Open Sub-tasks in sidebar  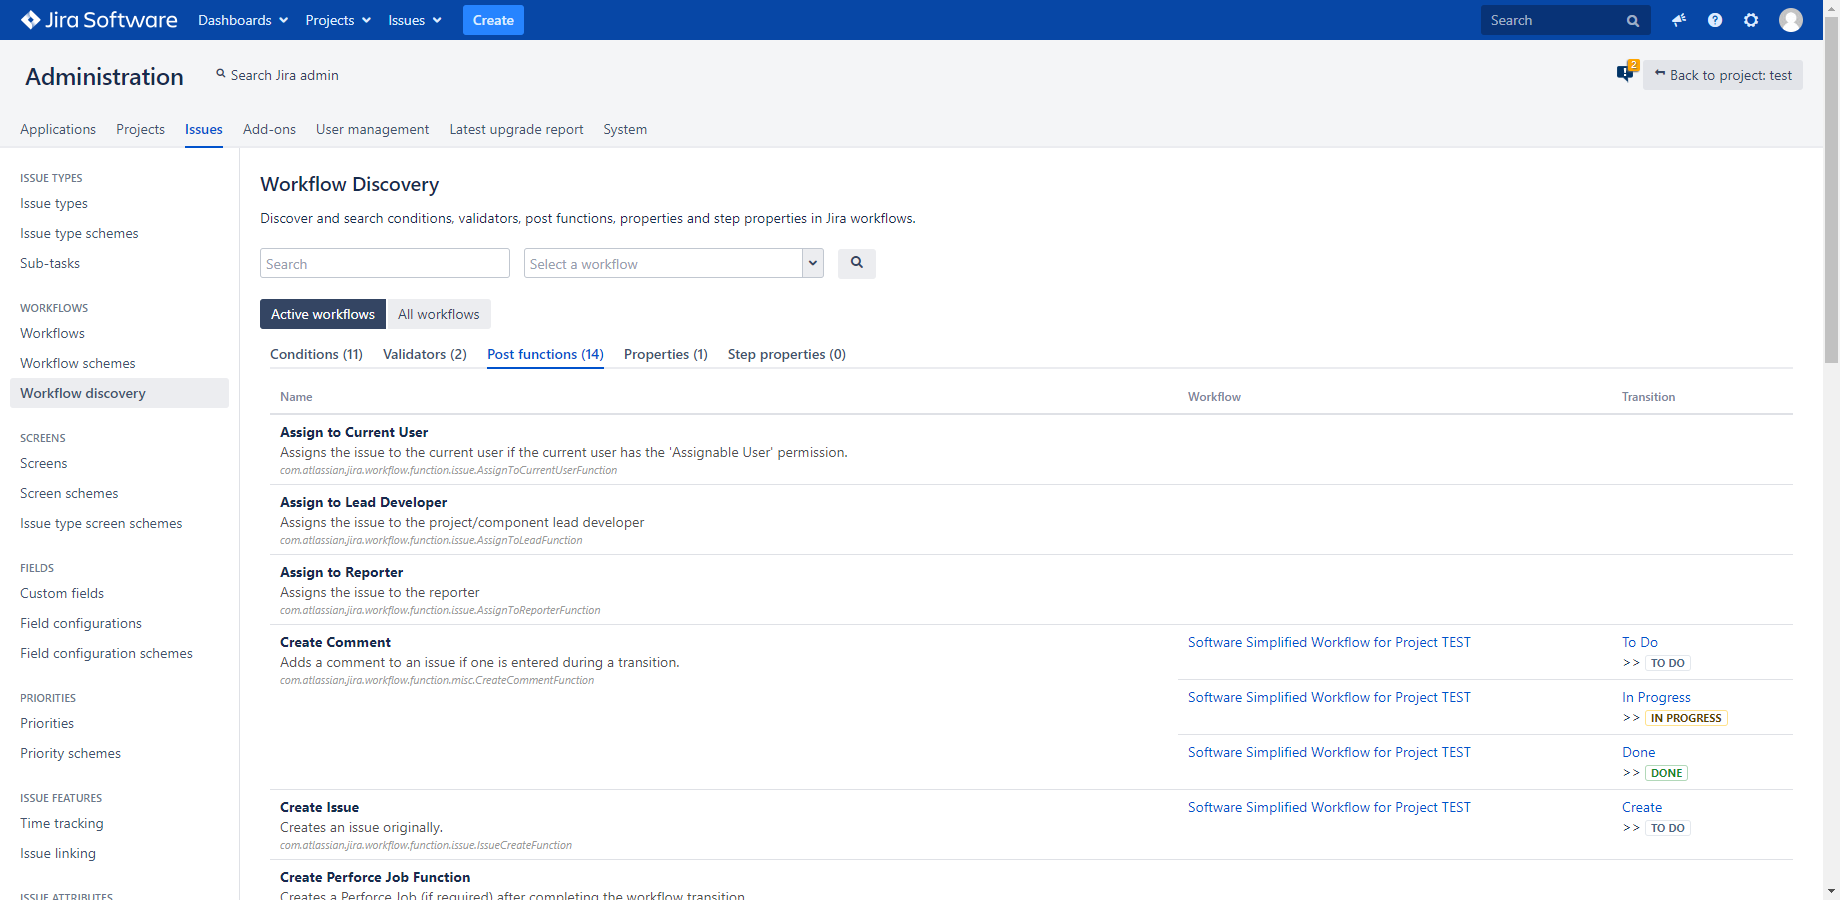(50, 263)
